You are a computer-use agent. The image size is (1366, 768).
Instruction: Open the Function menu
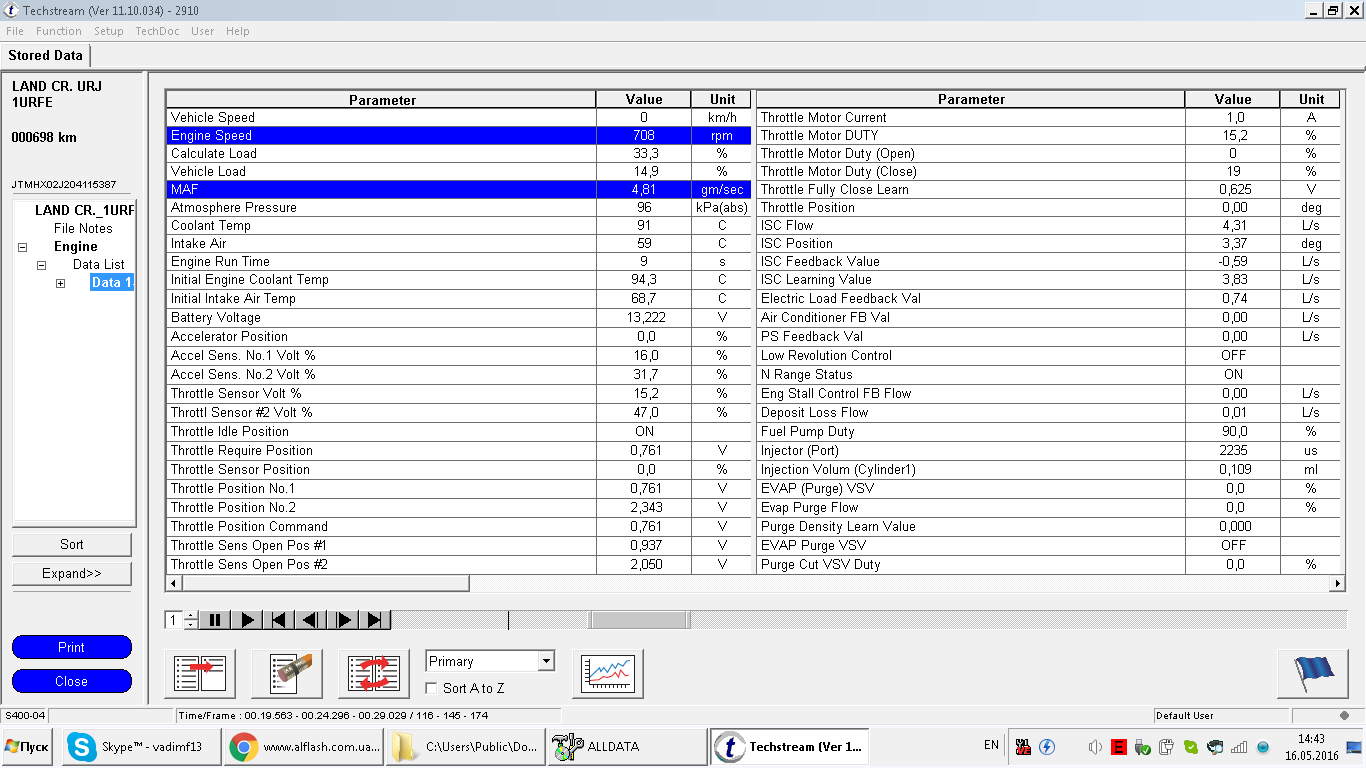click(x=59, y=31)
